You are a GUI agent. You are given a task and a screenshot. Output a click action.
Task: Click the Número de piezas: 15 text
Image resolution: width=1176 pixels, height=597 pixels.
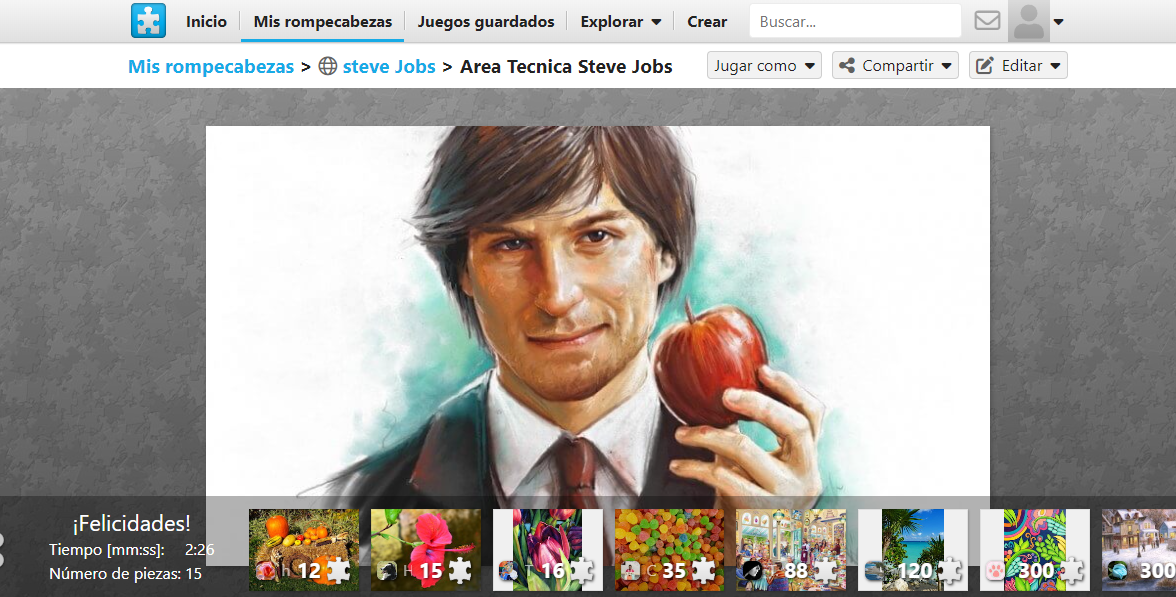(x=125, y=574)
